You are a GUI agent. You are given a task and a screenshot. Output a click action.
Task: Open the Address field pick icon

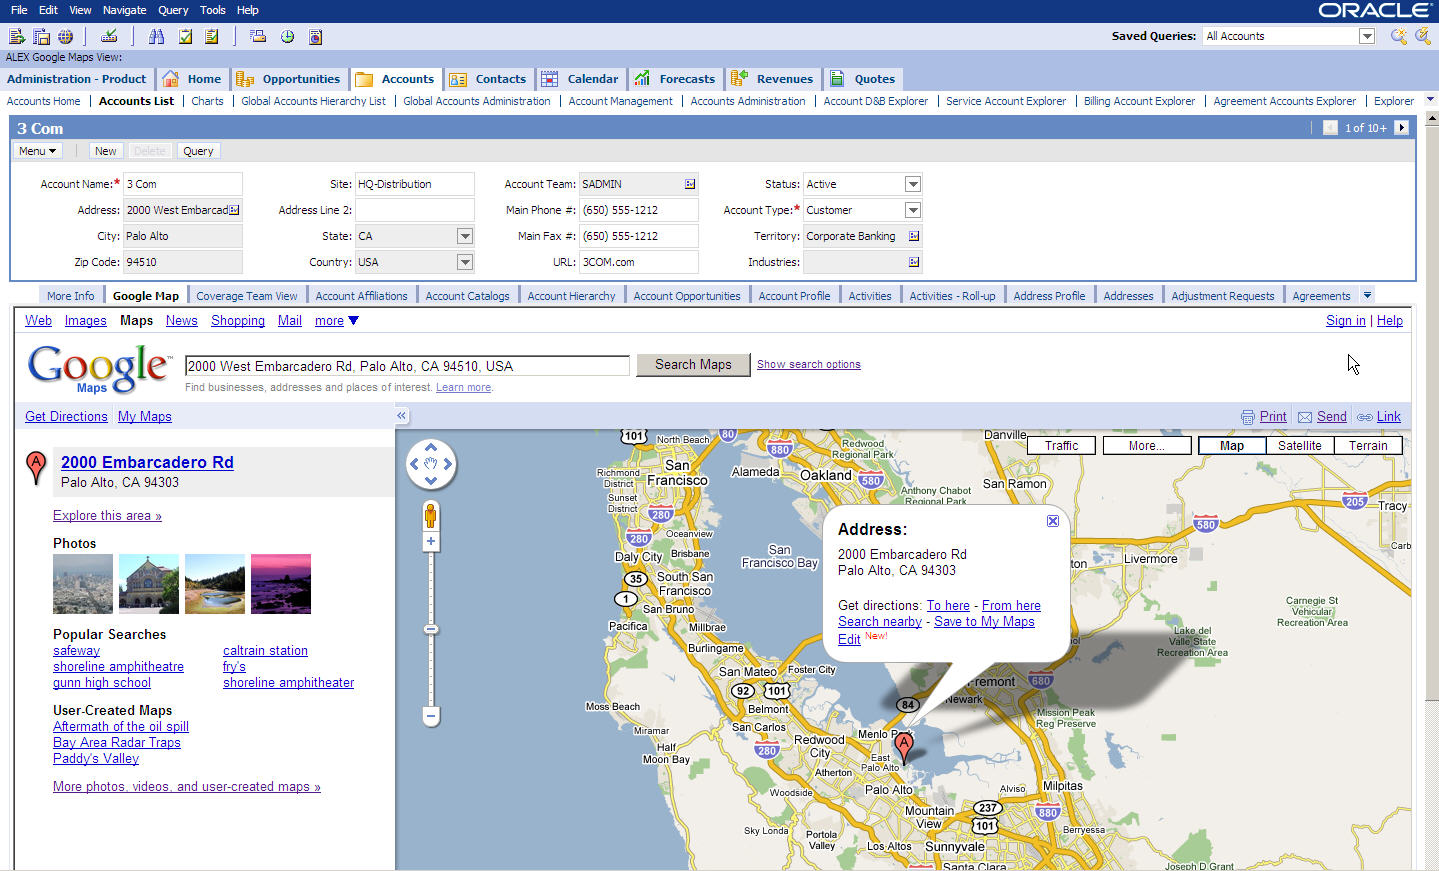pos(234,210)
